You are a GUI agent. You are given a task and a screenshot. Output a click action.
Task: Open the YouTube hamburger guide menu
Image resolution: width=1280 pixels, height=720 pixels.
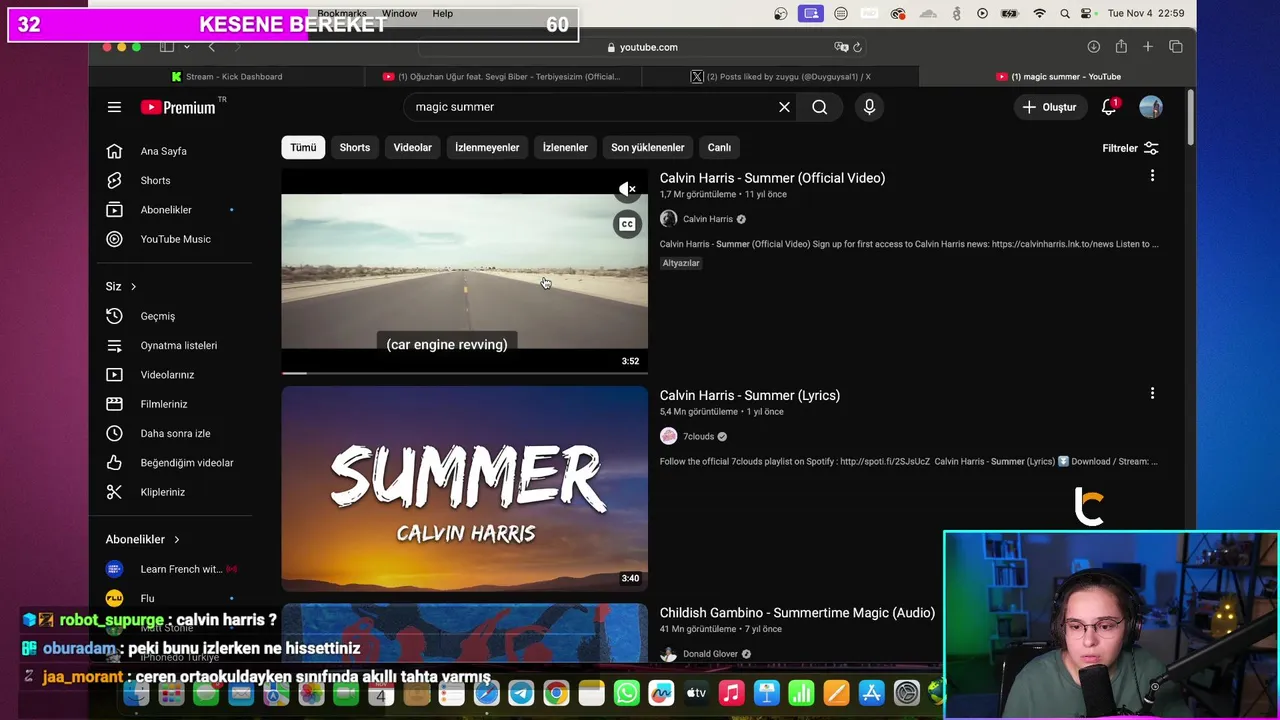tap(114, 107)
